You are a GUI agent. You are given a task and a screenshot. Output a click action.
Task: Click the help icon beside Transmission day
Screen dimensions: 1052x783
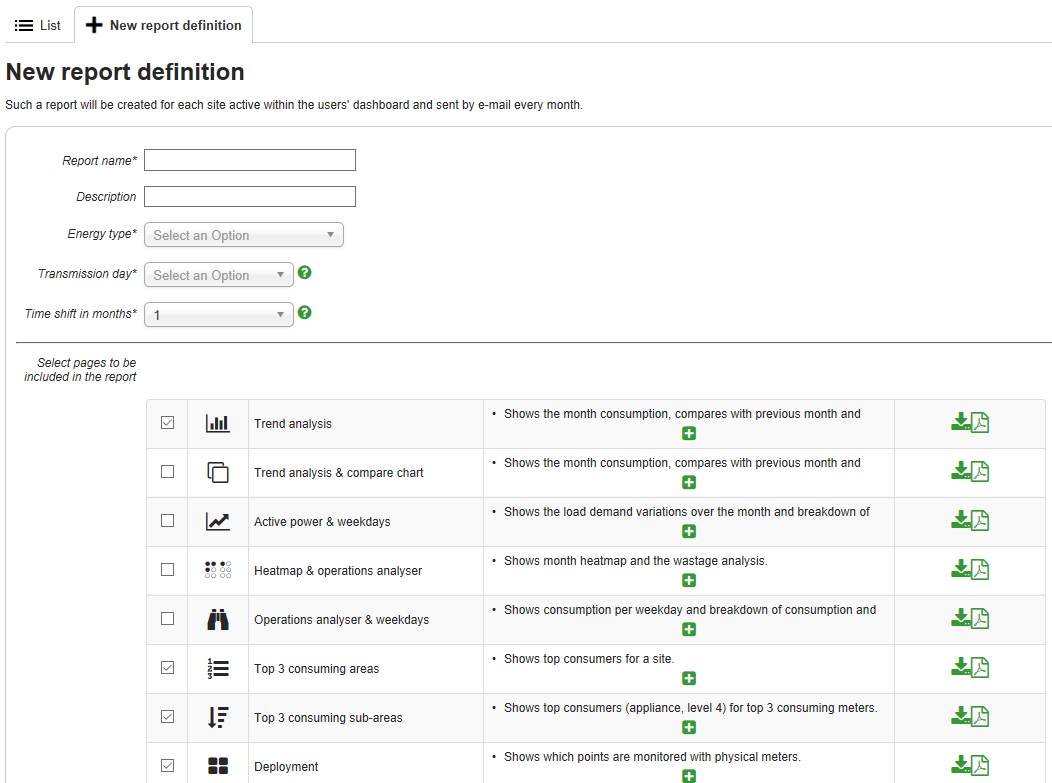(305, 273)
